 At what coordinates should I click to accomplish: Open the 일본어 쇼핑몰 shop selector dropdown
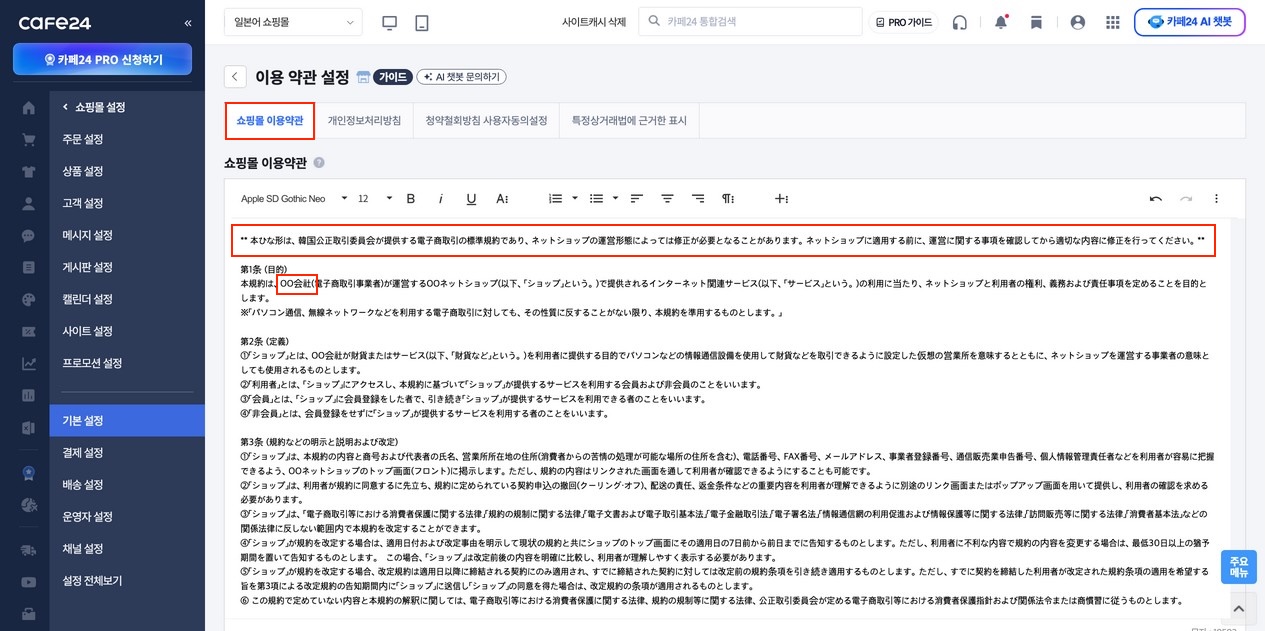pyautogui.click(x=293, y=22)
